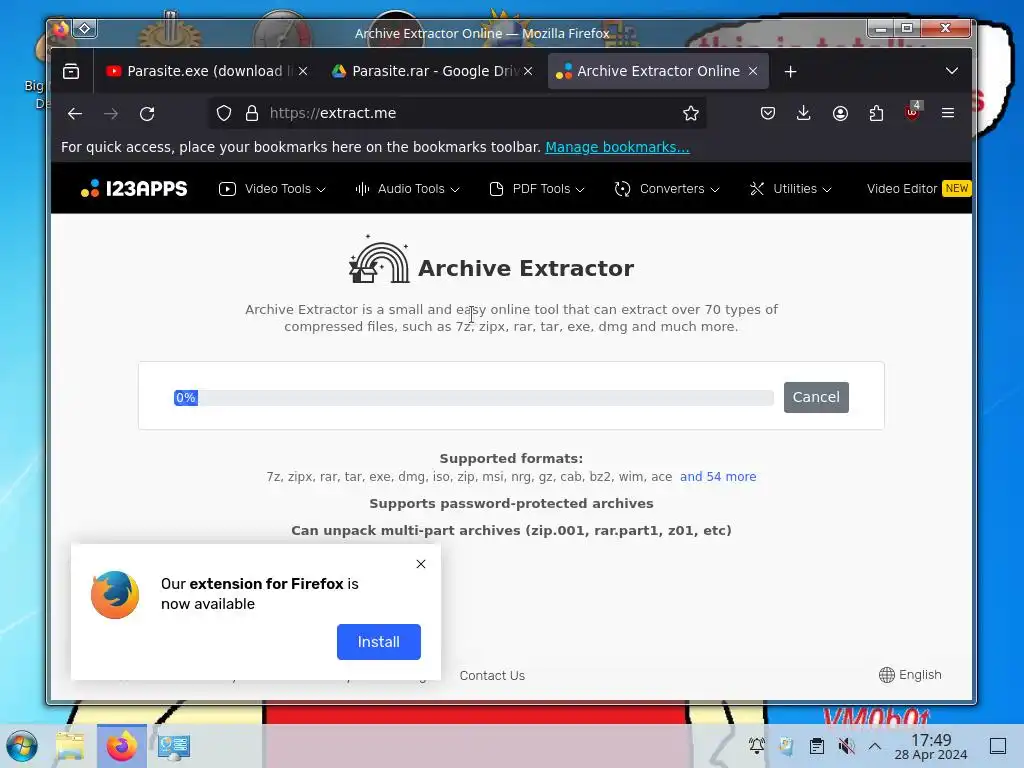This screenshot has width=1024, height=768.
Task: Close the Archive Extractor Online tab
Action: point(753,71)
